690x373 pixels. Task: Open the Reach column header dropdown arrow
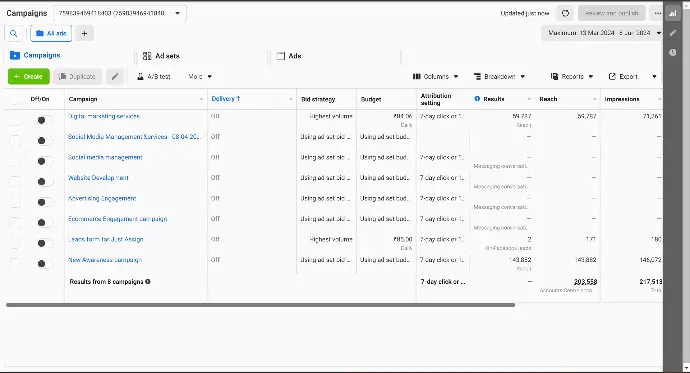594,99
